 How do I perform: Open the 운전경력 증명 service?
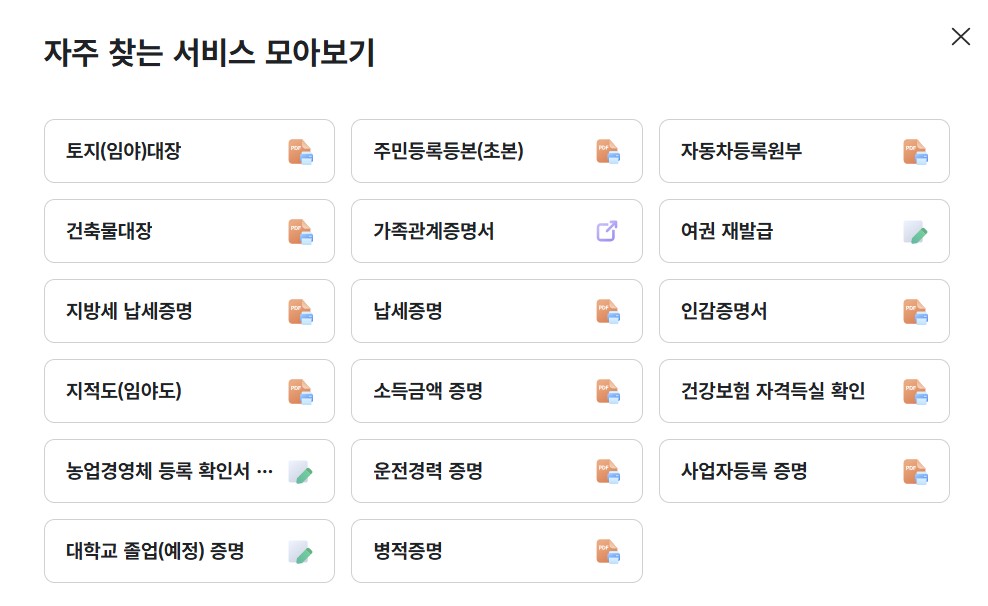pos(496,471)
